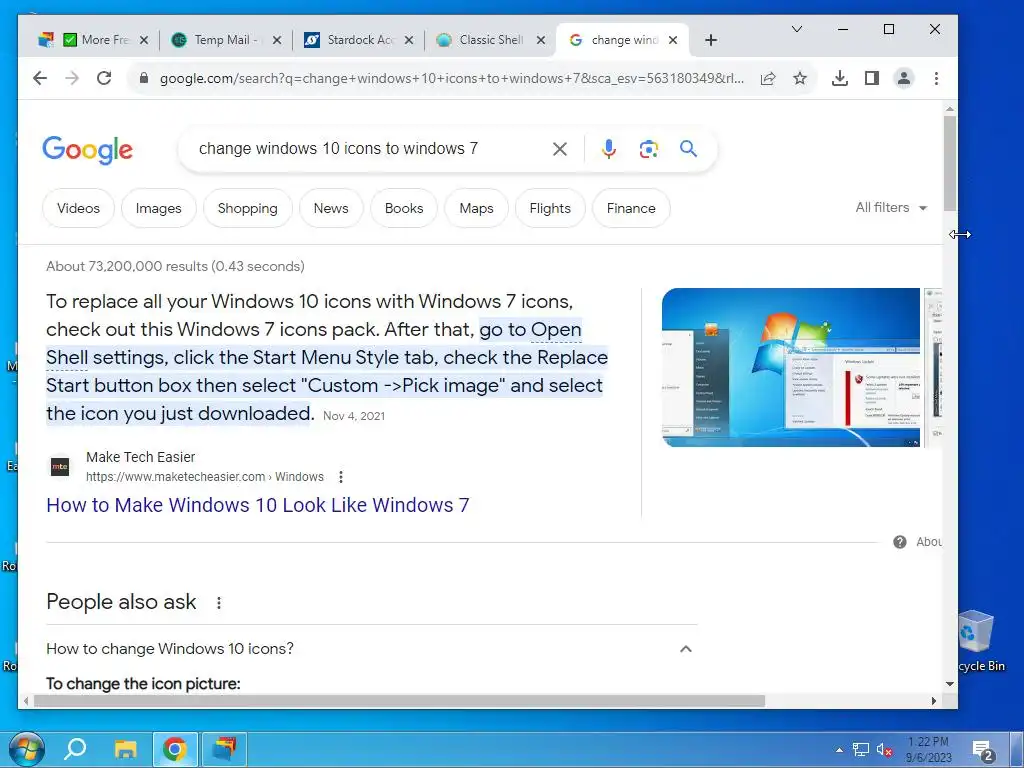Select the Shopping search filter
This screenshot has height=768, width=1024.
[248, 208]
